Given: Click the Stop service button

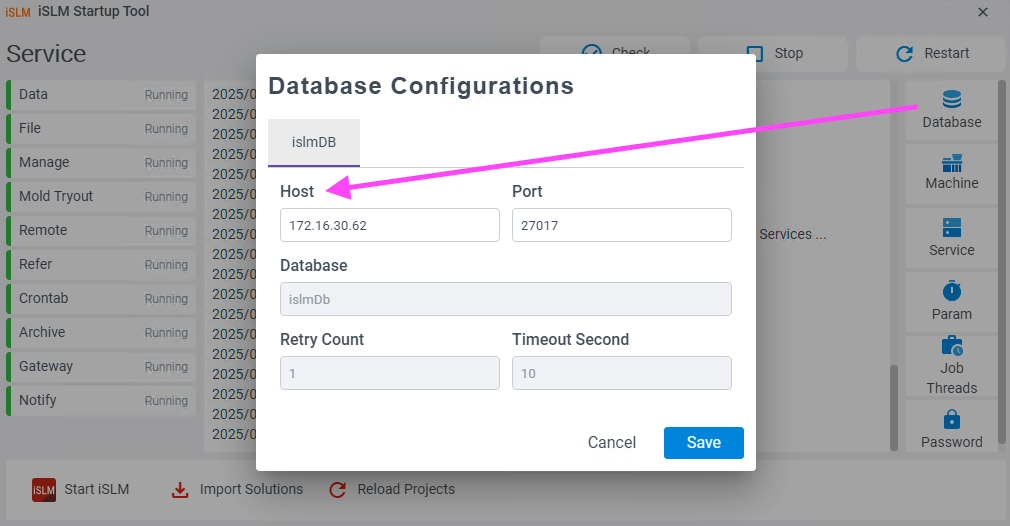Looking at the screenshot, I should point(773,53).
